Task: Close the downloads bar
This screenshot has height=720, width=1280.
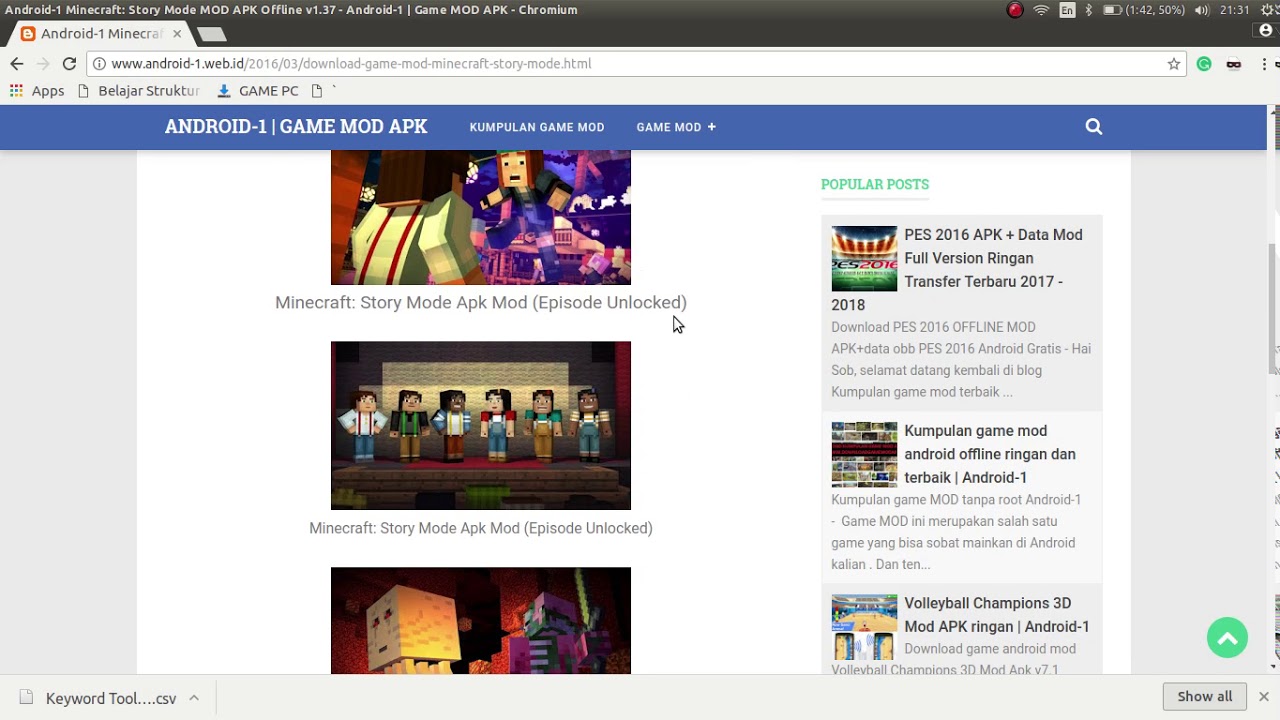Action: pos(1263,696)
